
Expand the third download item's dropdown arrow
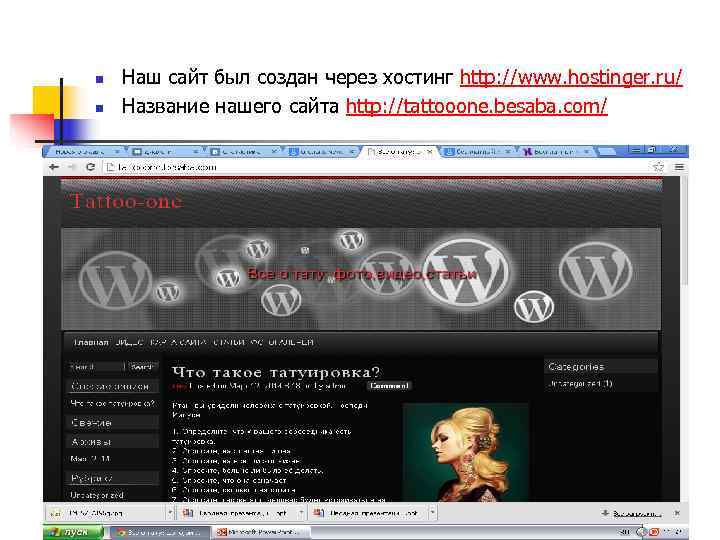tap(433, 512)
